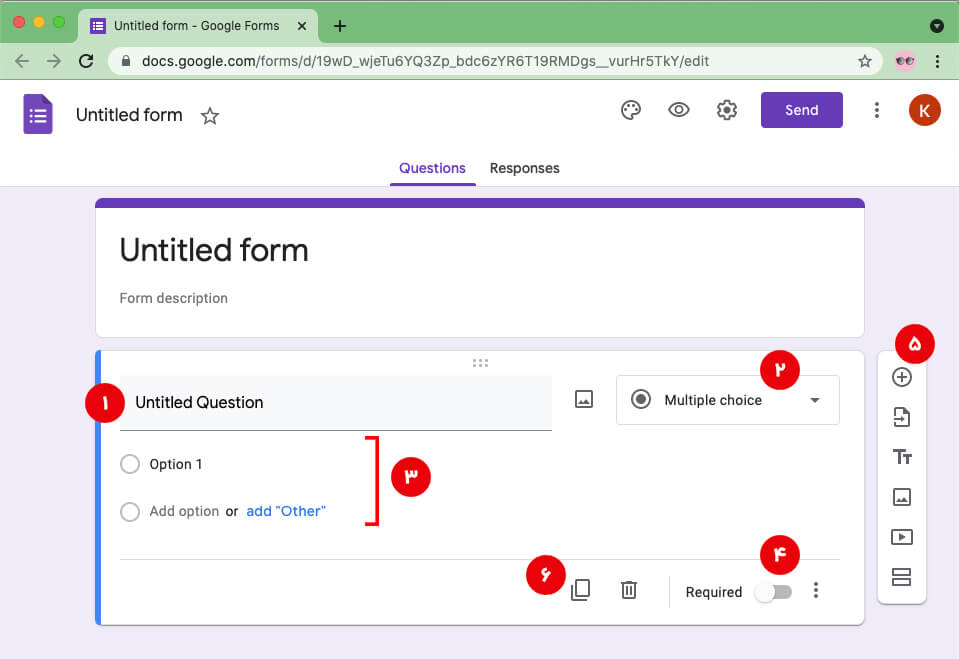959x659 pixels.
Task: Open the Customize theme palette icon
Action: 631,110
